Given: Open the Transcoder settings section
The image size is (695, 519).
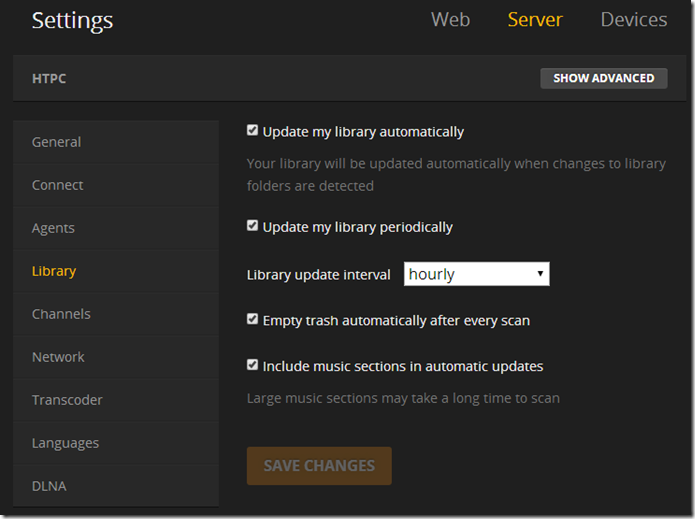Looking at the screenshot, I should (67, 400).
